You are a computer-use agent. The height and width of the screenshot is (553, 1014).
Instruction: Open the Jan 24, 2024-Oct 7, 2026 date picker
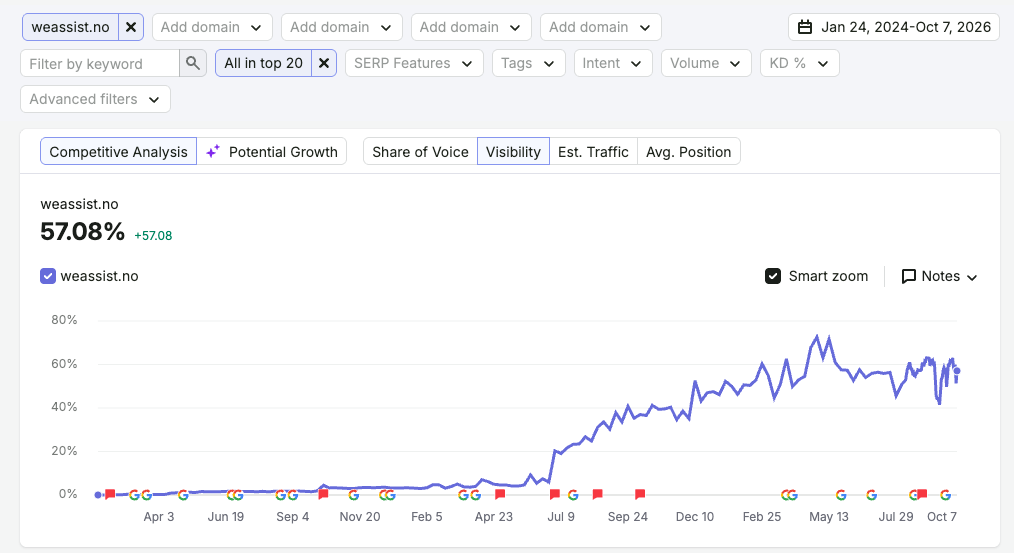[x=894, y=27]
